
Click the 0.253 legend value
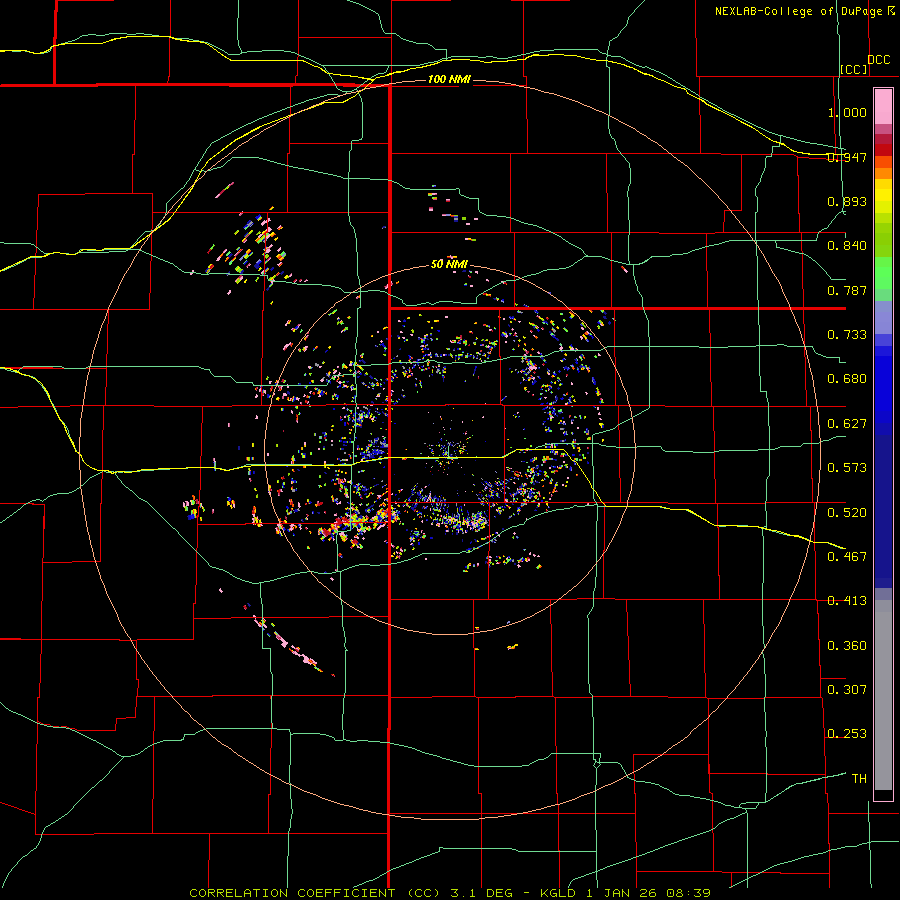[847, 734]
